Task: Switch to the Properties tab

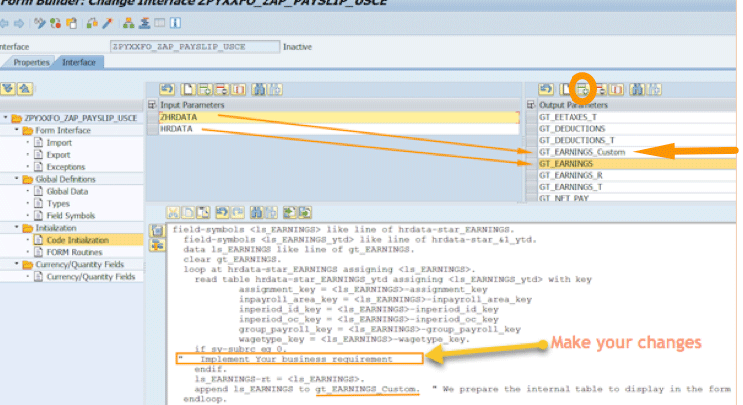Action: [x=31, y=63]
